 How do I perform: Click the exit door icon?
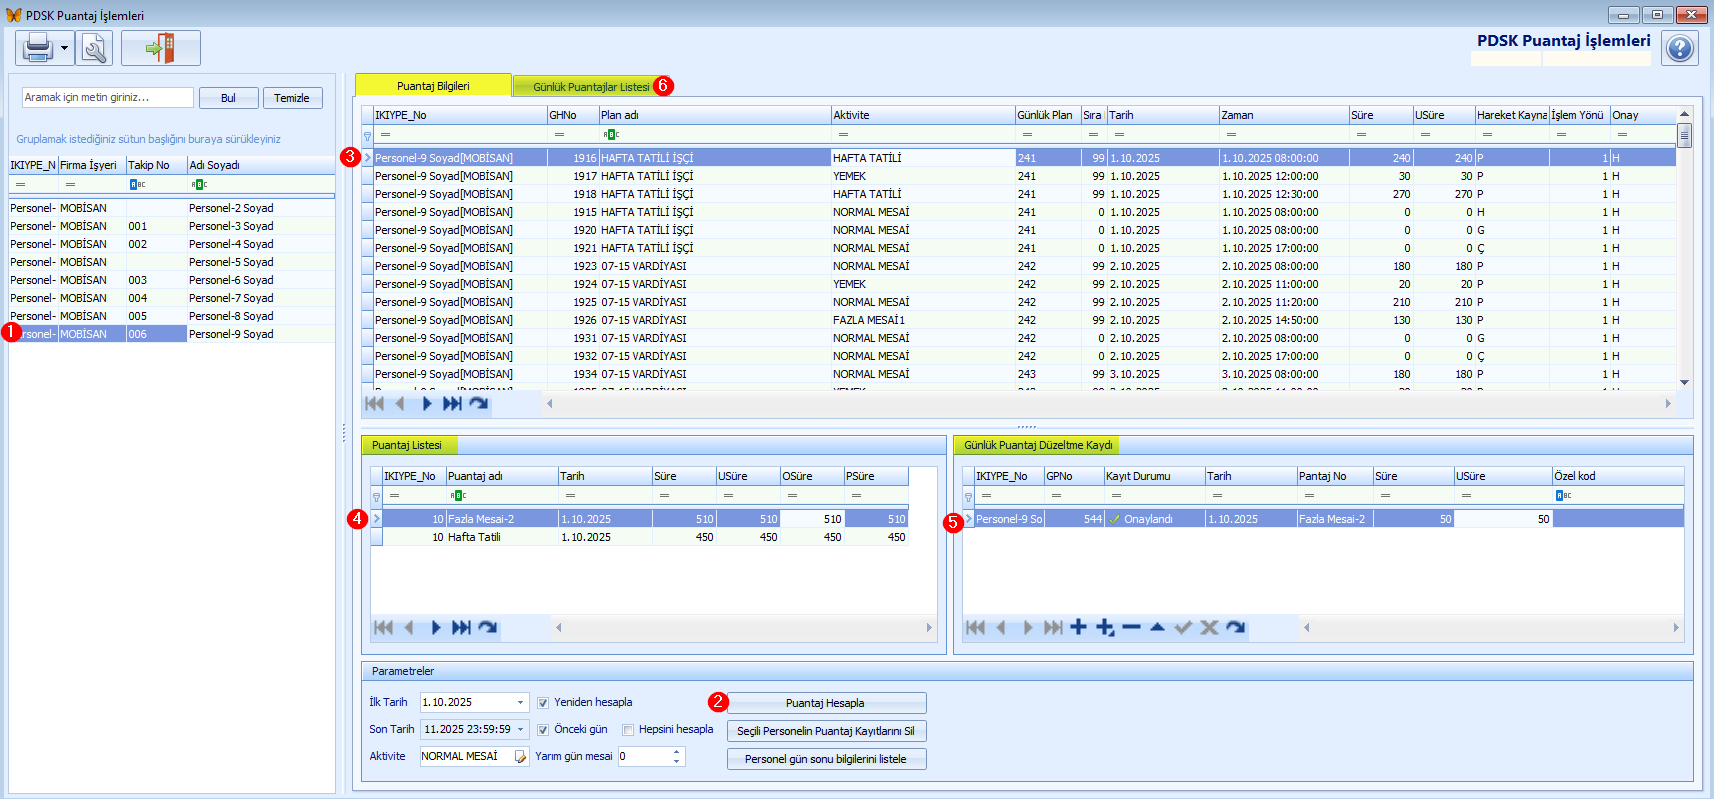pos(160,48)
